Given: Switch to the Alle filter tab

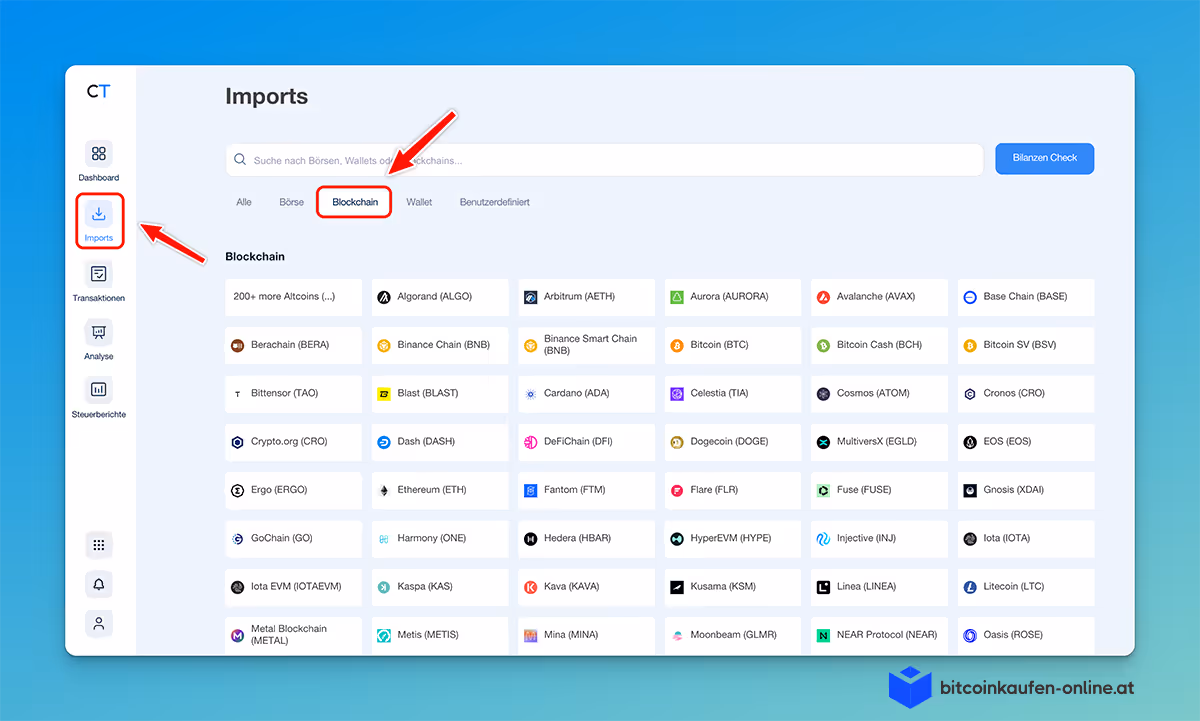Looking at the screenshot, I should click(x=243, y=202).
